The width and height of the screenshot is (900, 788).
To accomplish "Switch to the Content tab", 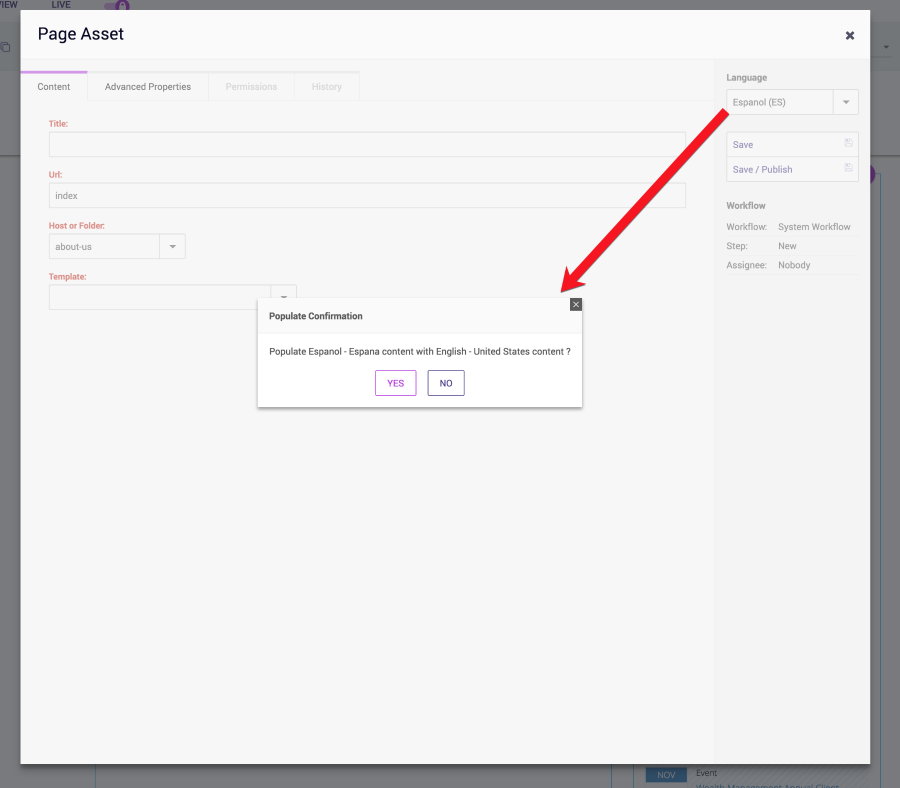I will pos(54,87).
